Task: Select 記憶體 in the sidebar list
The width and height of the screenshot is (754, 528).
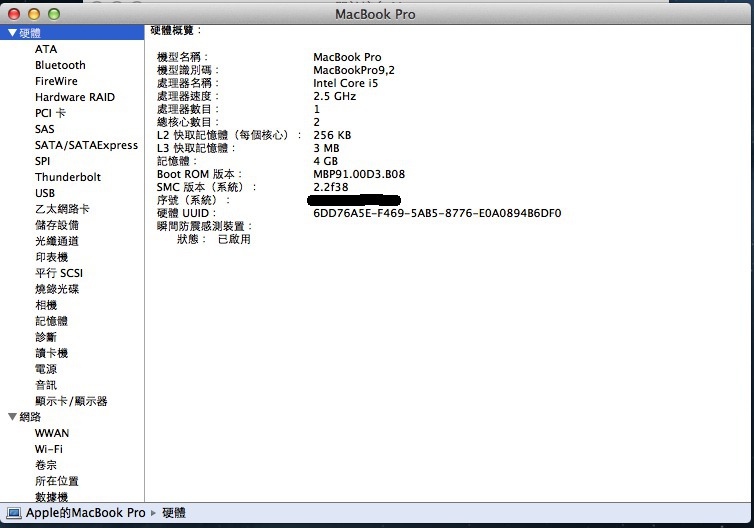Action: pos(51,321)
